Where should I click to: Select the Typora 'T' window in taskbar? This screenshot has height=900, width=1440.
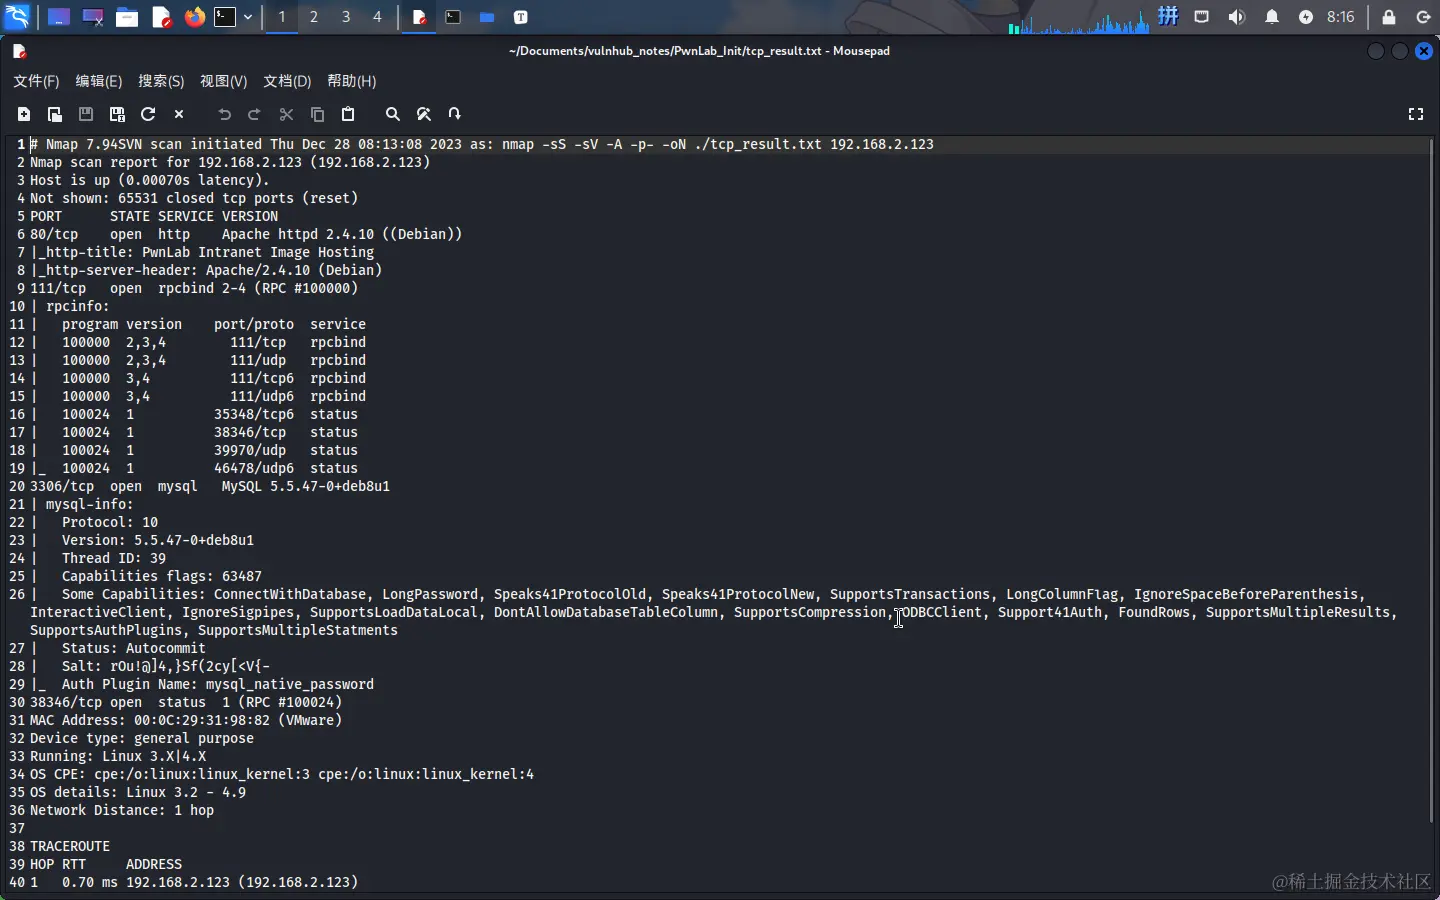521,17
